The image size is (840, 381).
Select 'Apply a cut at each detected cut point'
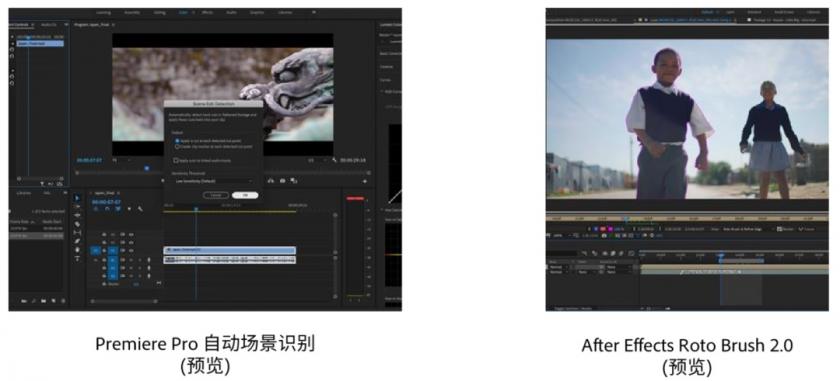pyautogui.click(x=177, y=140)
